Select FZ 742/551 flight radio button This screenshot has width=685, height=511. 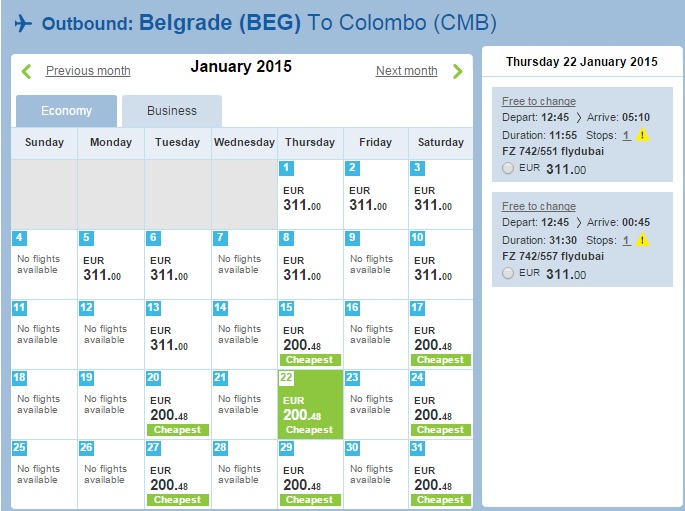tap(508, 169)
